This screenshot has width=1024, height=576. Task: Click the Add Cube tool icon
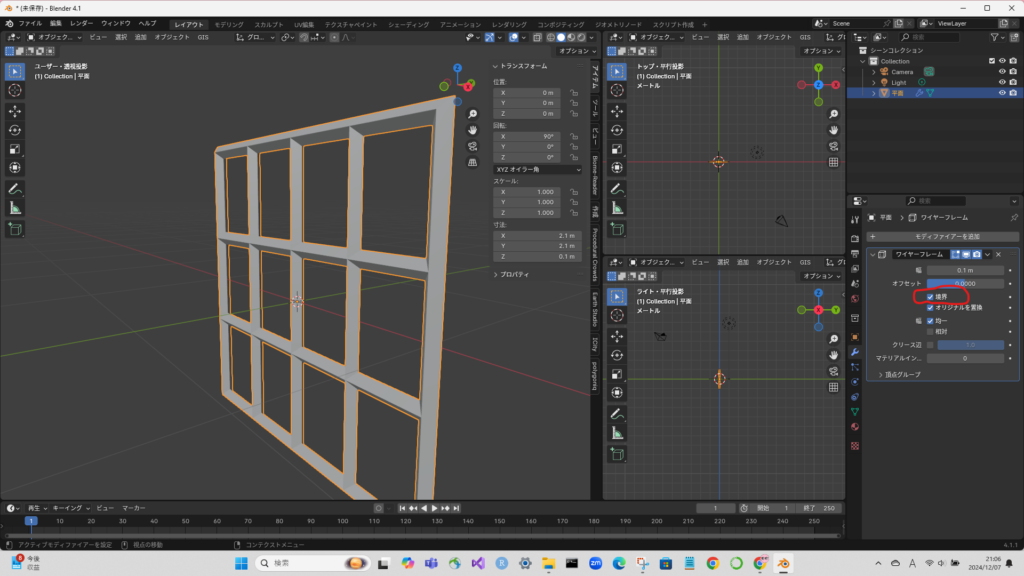tap(15, 229)
